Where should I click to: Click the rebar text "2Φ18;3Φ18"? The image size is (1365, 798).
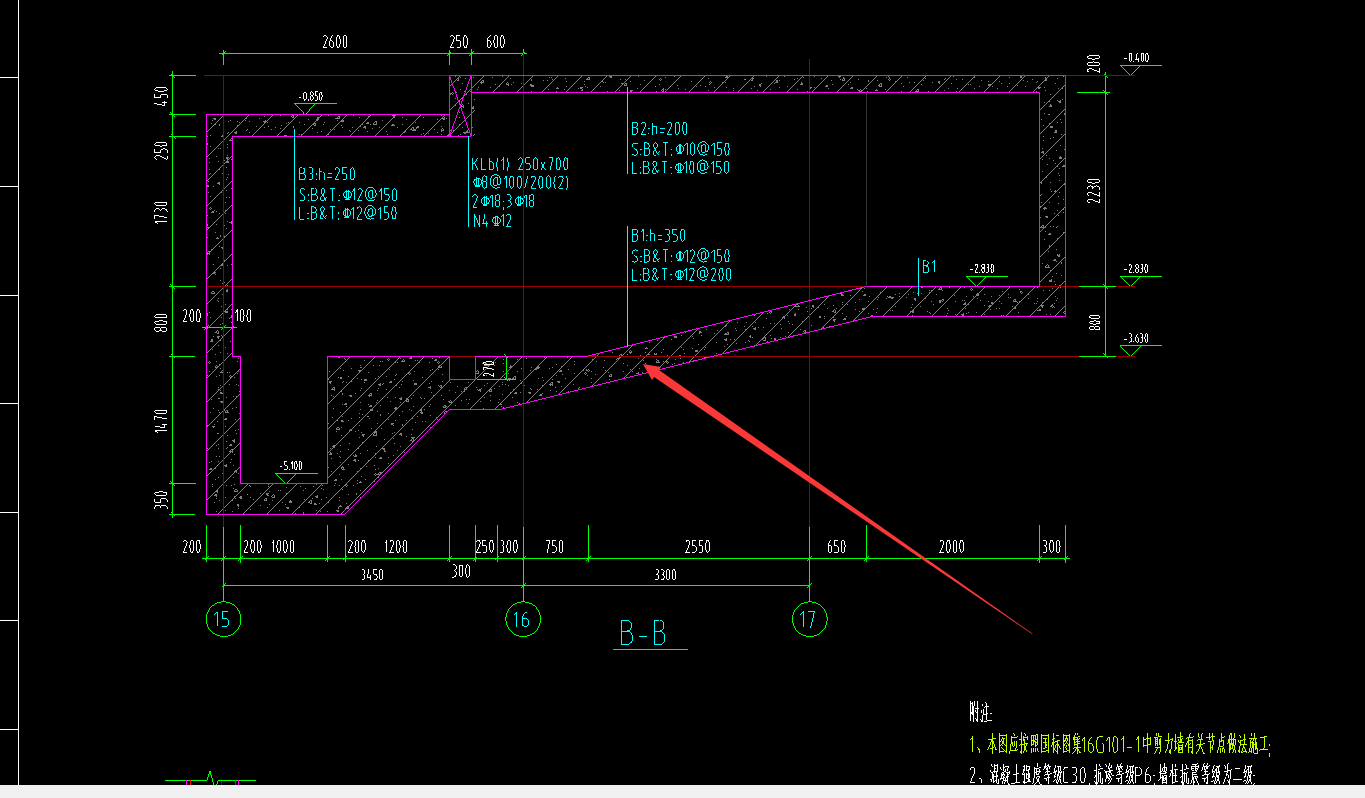(503, 201)
